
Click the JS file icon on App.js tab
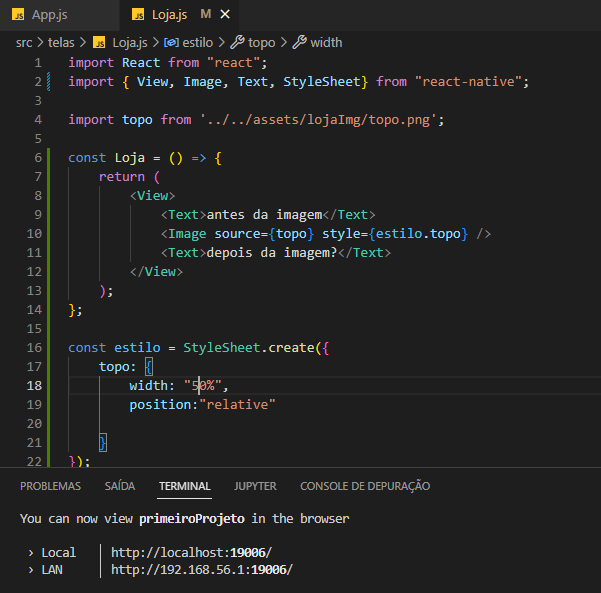(x=18, y=15)
